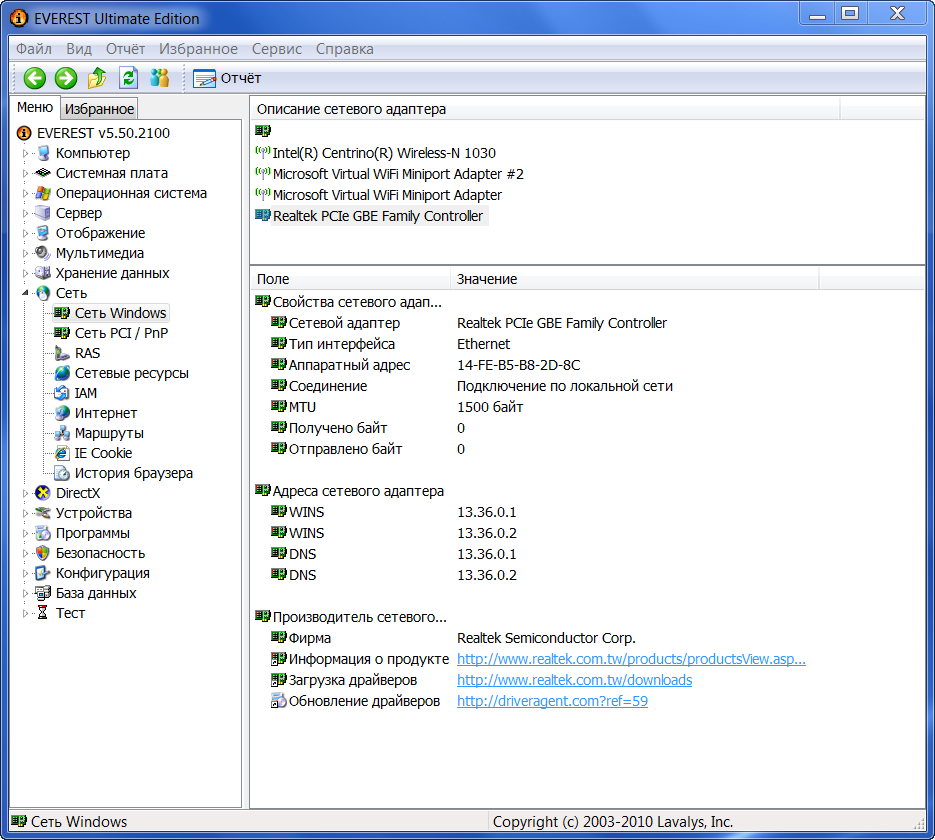Open the Справка menu

click(x=345, y=49)
